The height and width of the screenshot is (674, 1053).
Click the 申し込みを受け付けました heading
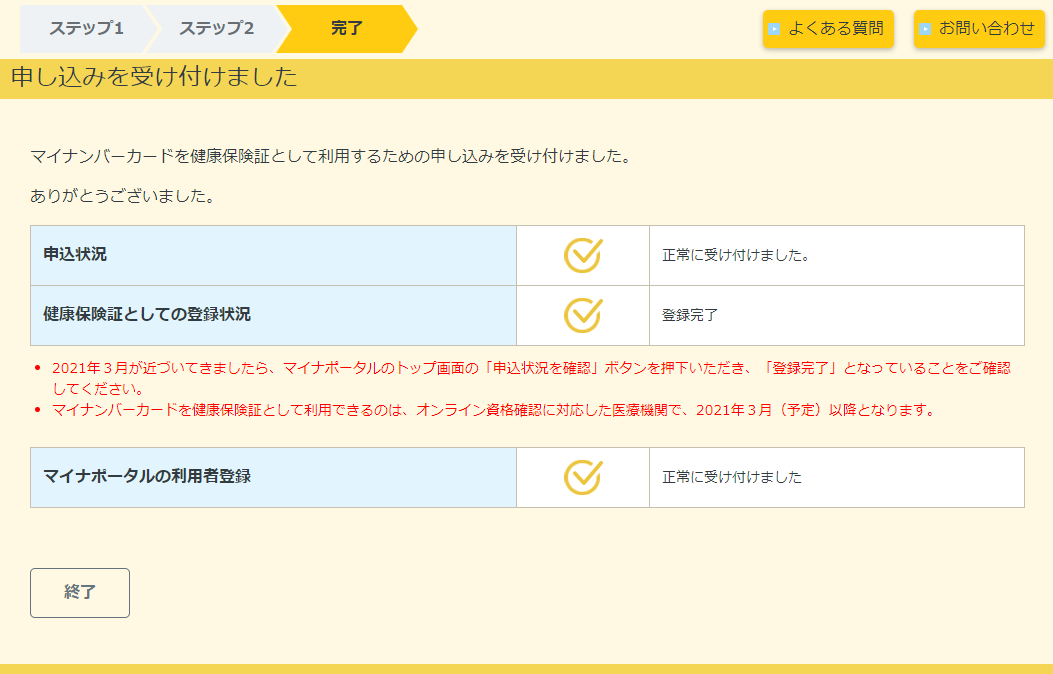[x=154, y=77]
